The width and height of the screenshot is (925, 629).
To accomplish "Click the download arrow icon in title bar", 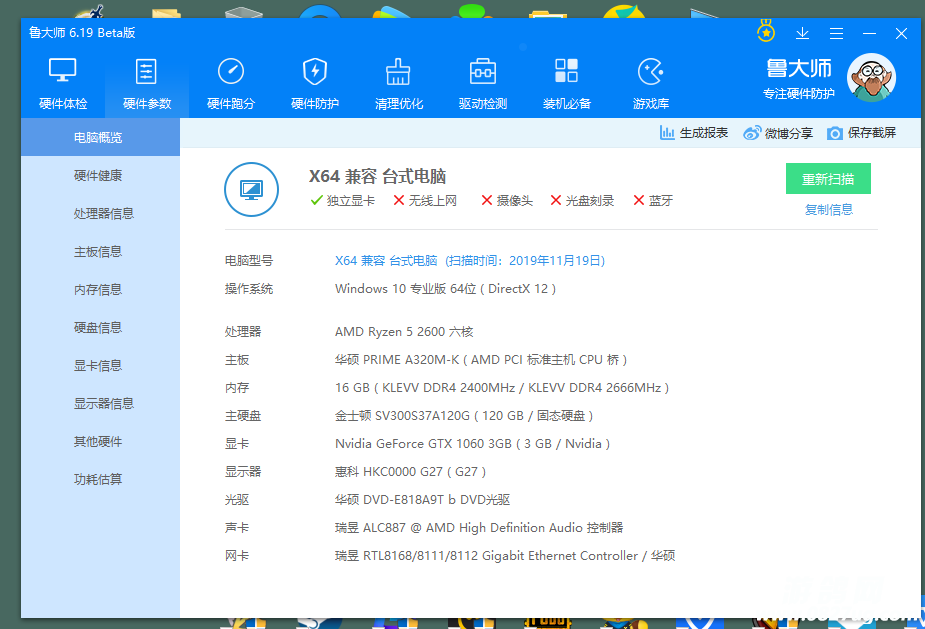I will 802,33.
